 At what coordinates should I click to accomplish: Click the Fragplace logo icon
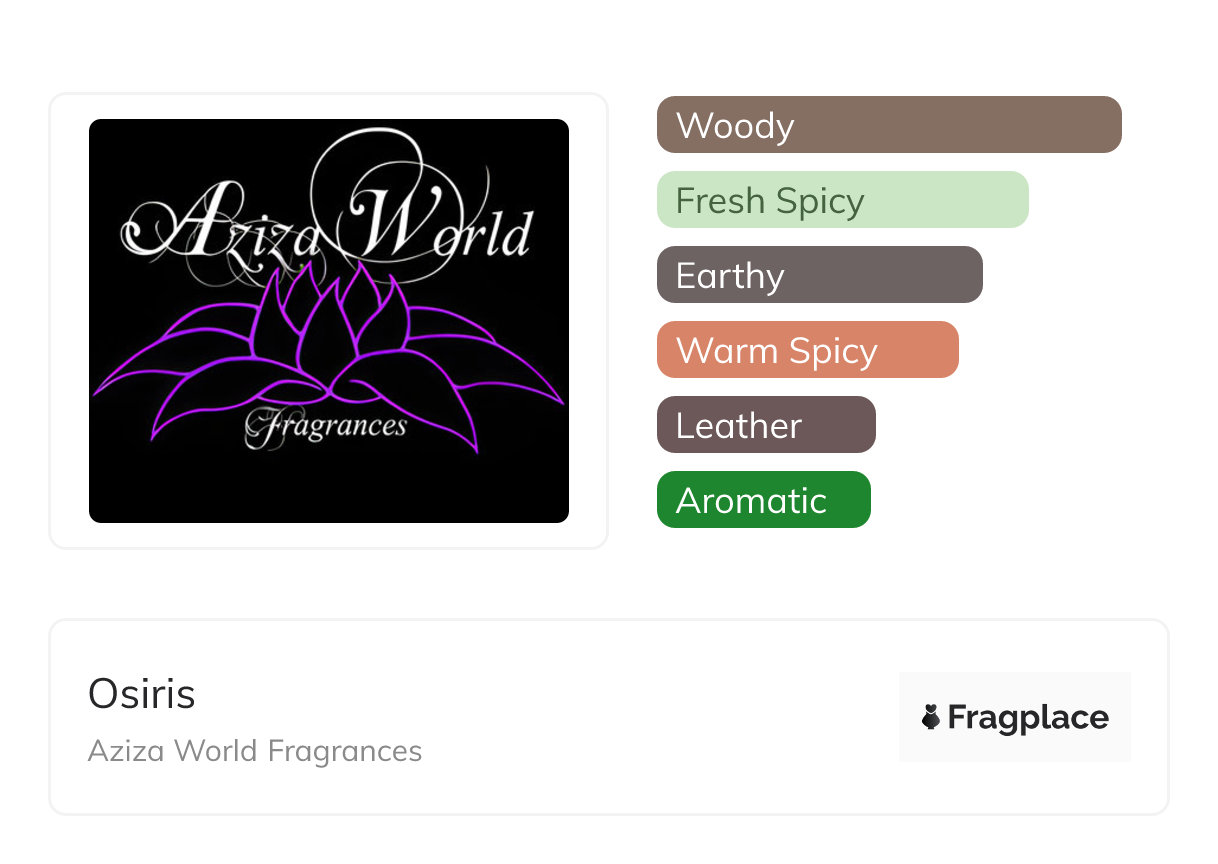click(1015, 717)
